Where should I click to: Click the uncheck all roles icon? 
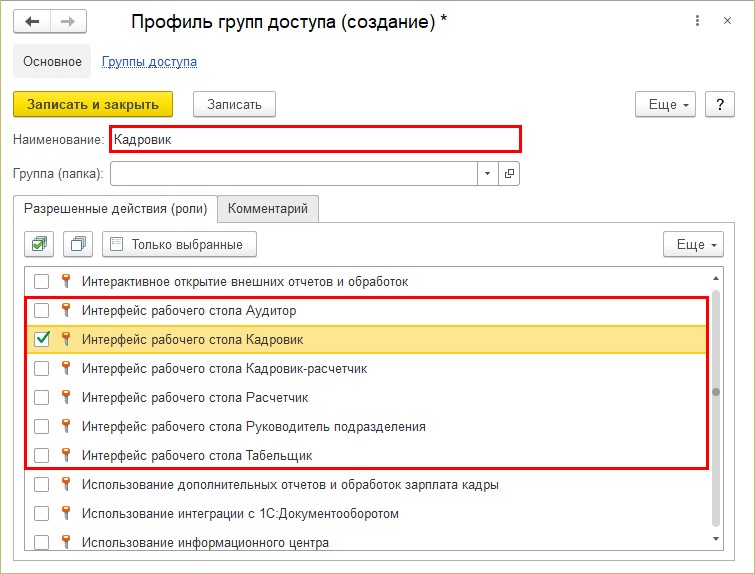[x=78, y=244]
